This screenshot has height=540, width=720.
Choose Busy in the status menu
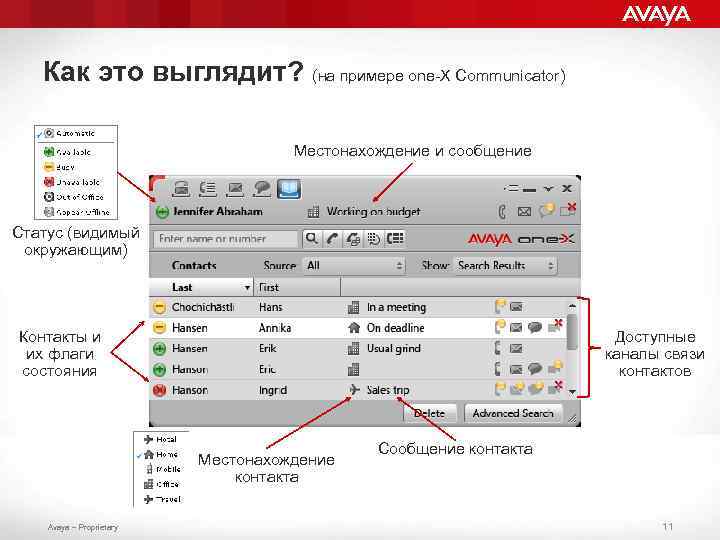click(x=59, y=167)
